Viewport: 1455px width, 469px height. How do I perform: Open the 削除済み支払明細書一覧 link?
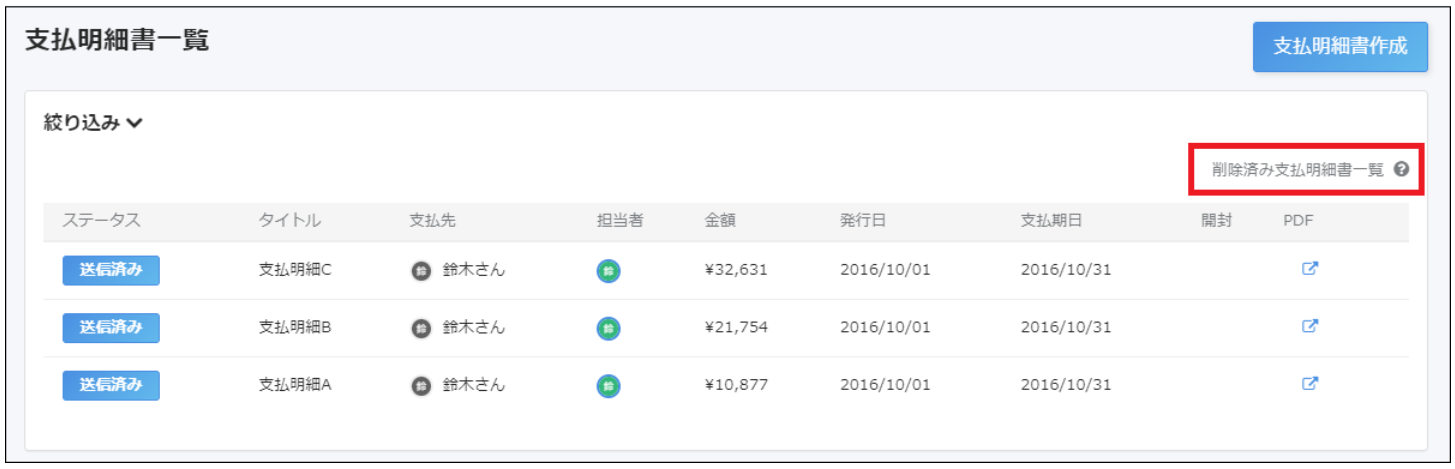click(x=1298, y=170)
